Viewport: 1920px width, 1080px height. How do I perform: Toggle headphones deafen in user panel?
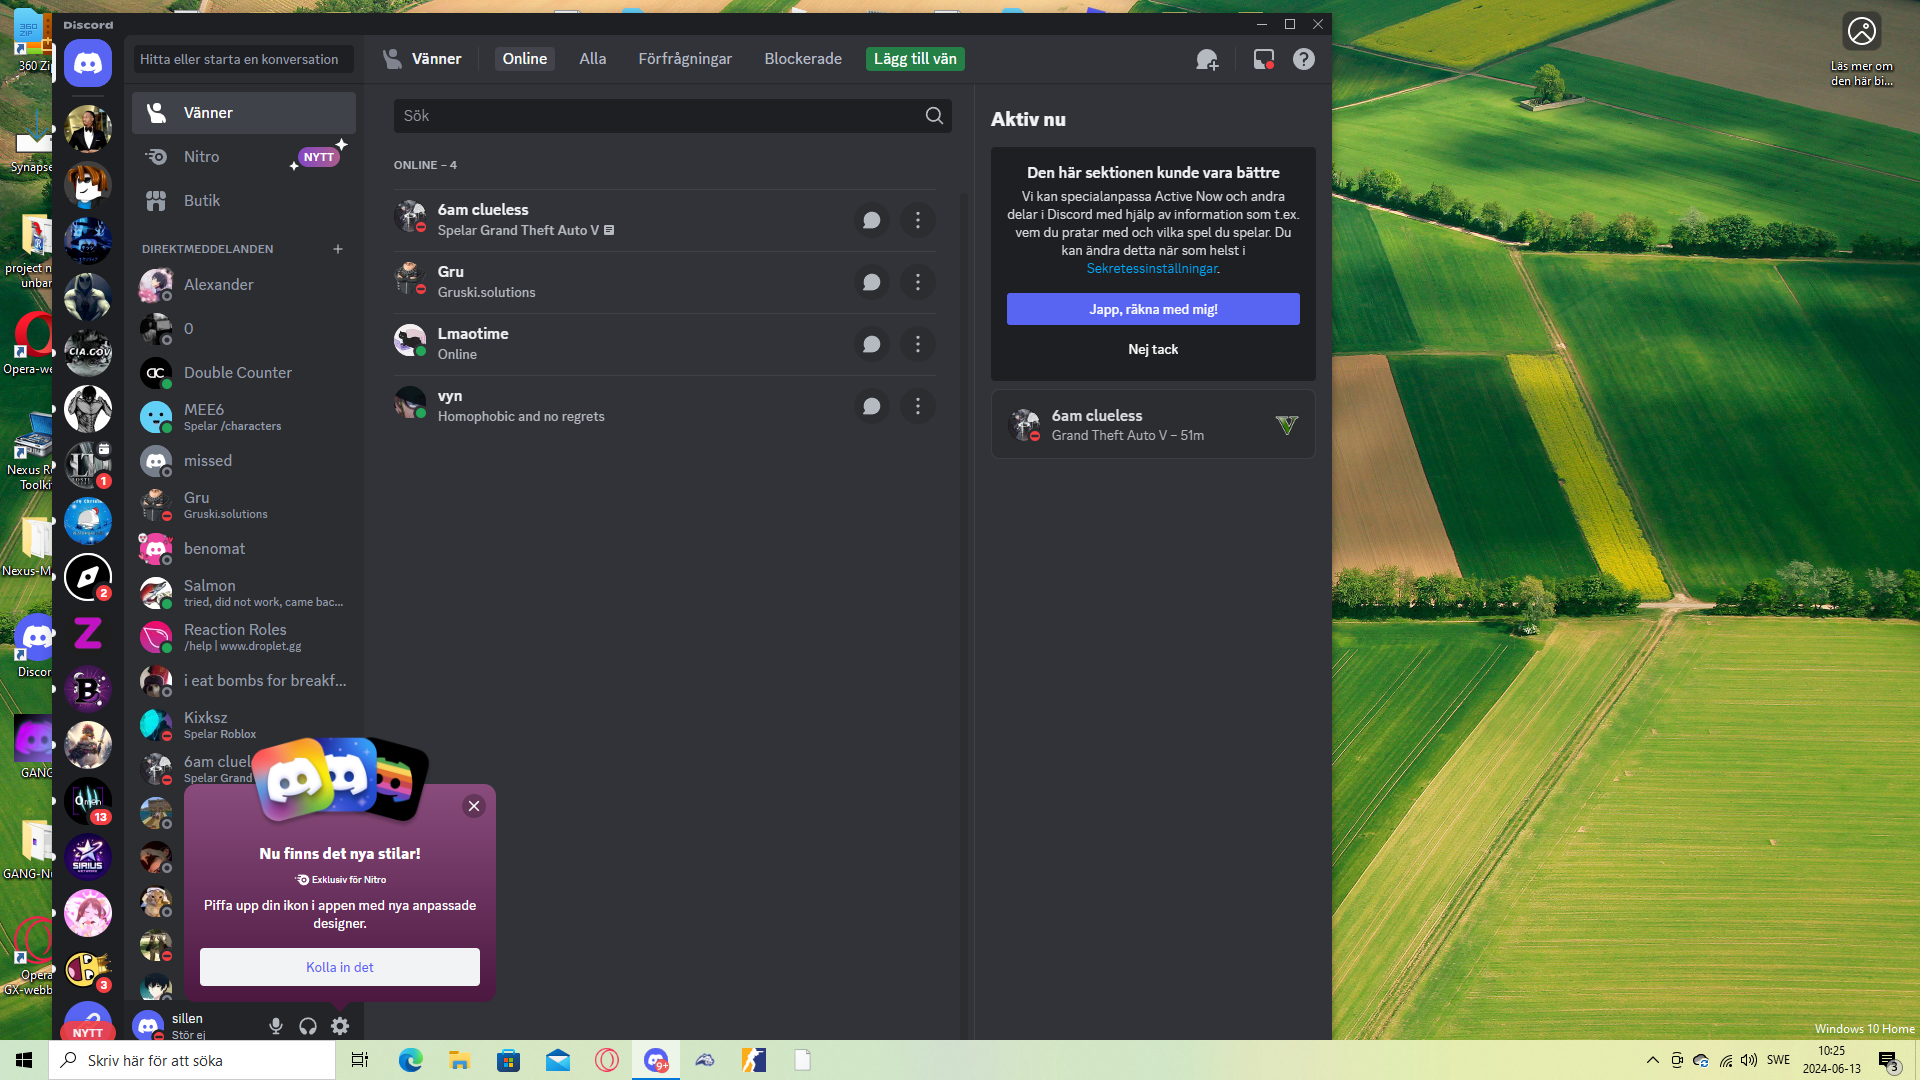308,1026
